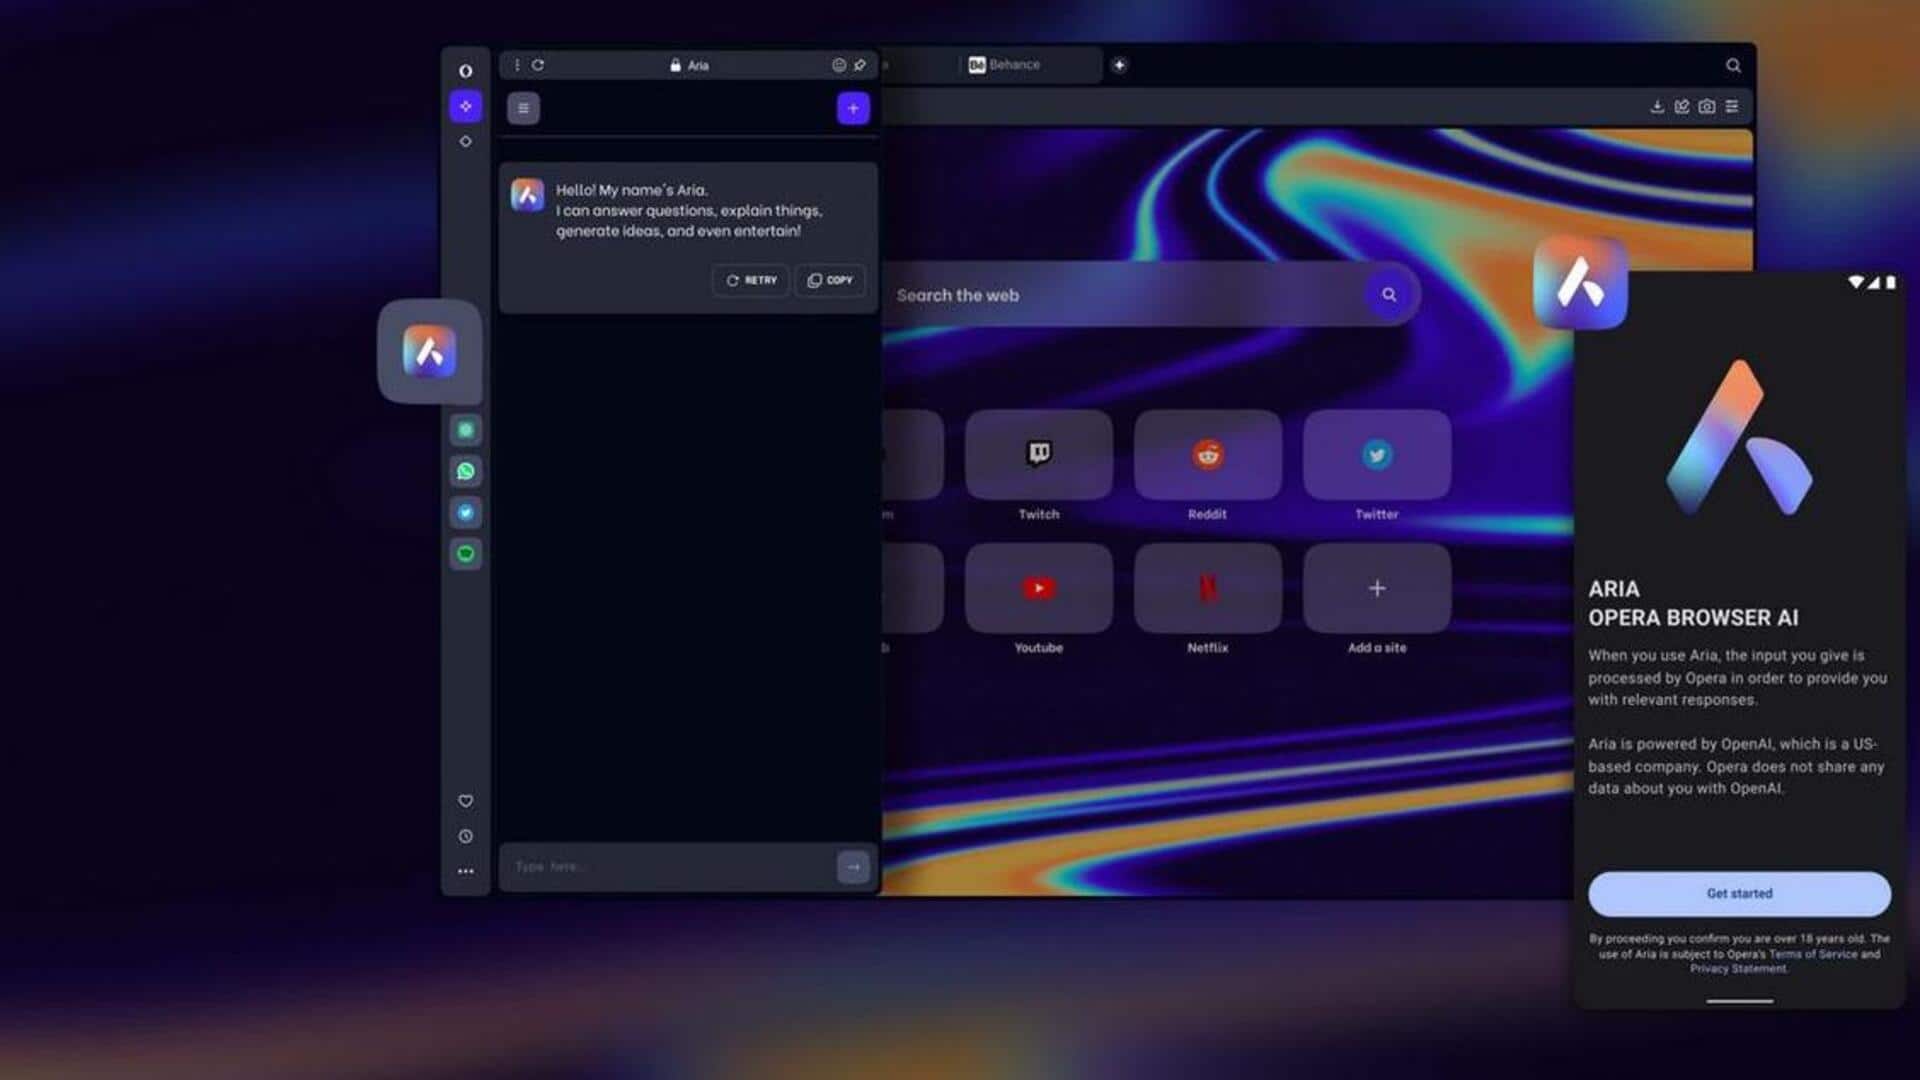Click the search magnifier button

pyautogui.click(x=1389, y=294)
